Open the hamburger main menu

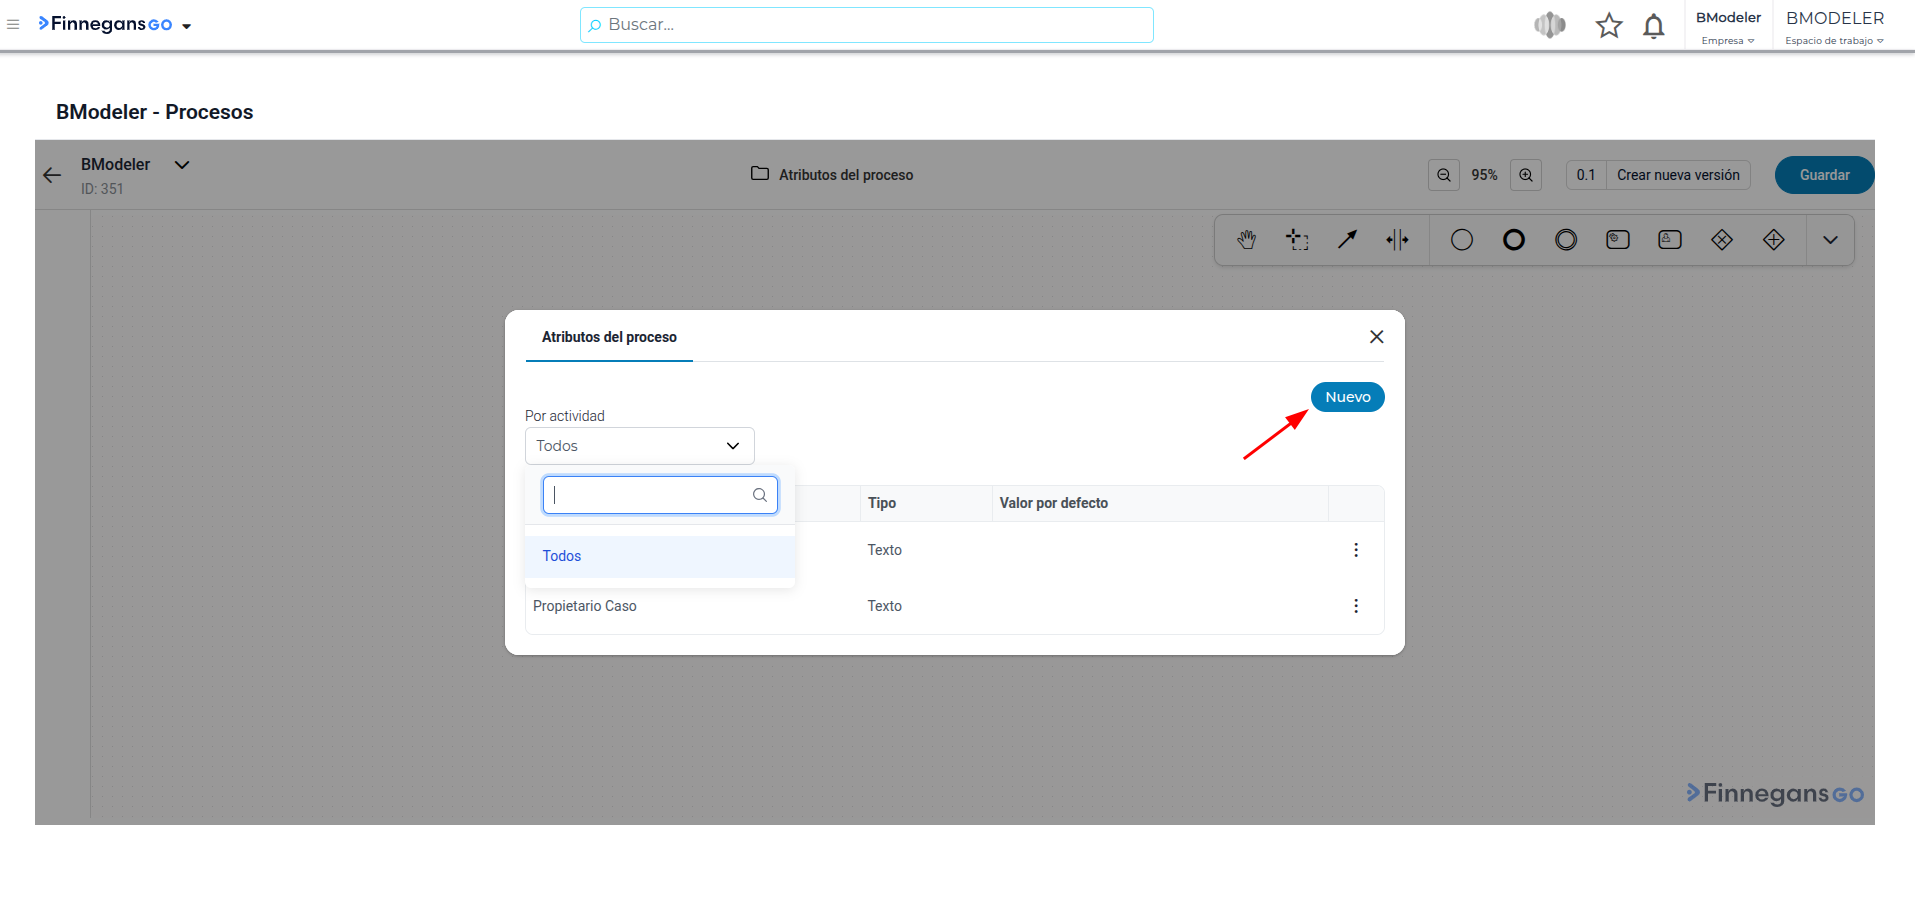[13, 24]
